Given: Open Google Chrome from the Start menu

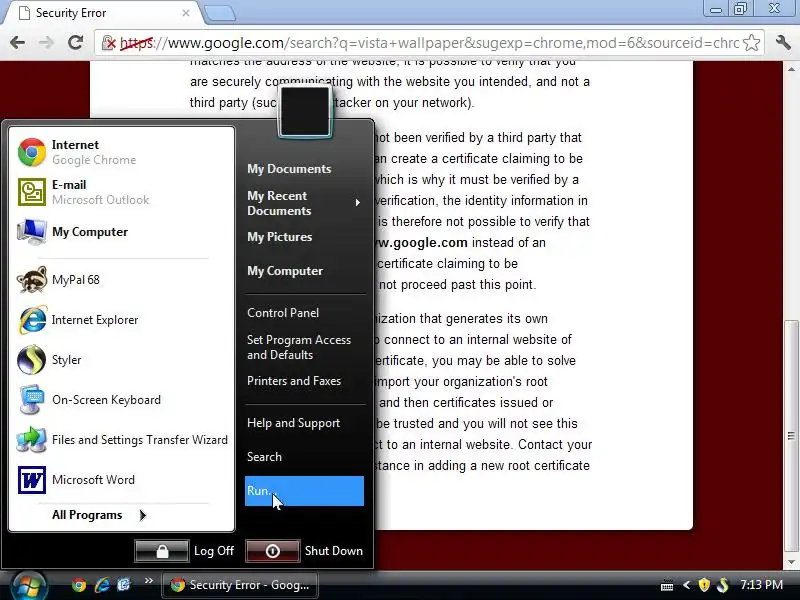Looking at the screenshot, I should tap(121, 152).
